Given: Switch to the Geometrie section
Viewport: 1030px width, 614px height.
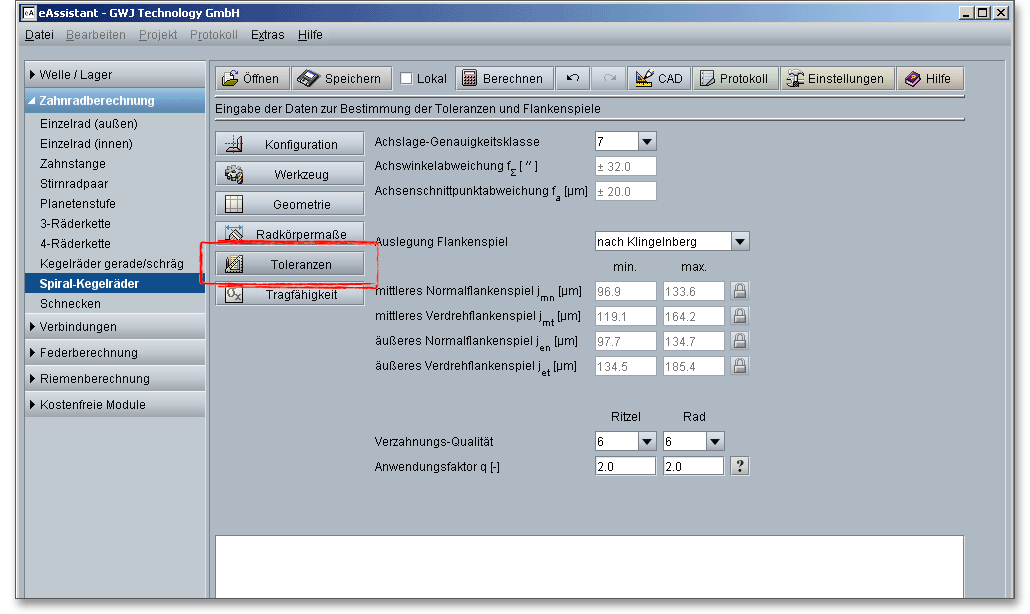Looking at the screenshot, I should pyautogui.click(x=290, y=204).
